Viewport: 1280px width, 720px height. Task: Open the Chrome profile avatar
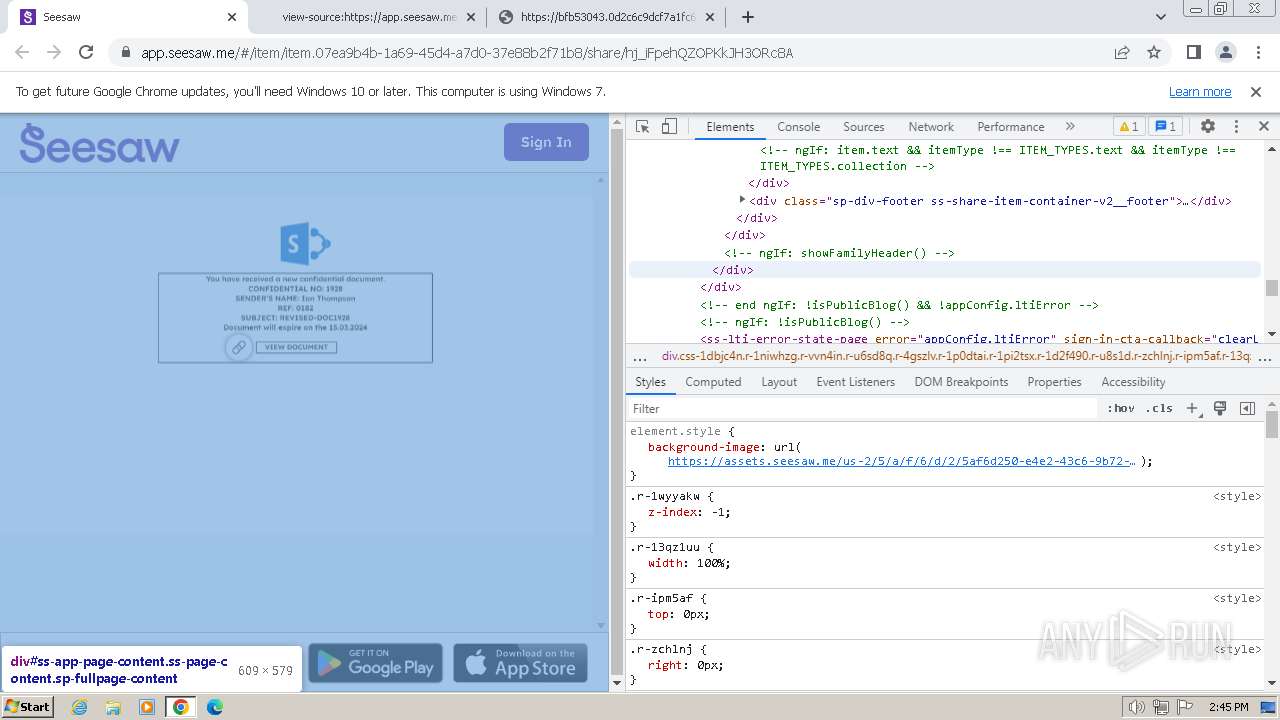click(1225, 52)
